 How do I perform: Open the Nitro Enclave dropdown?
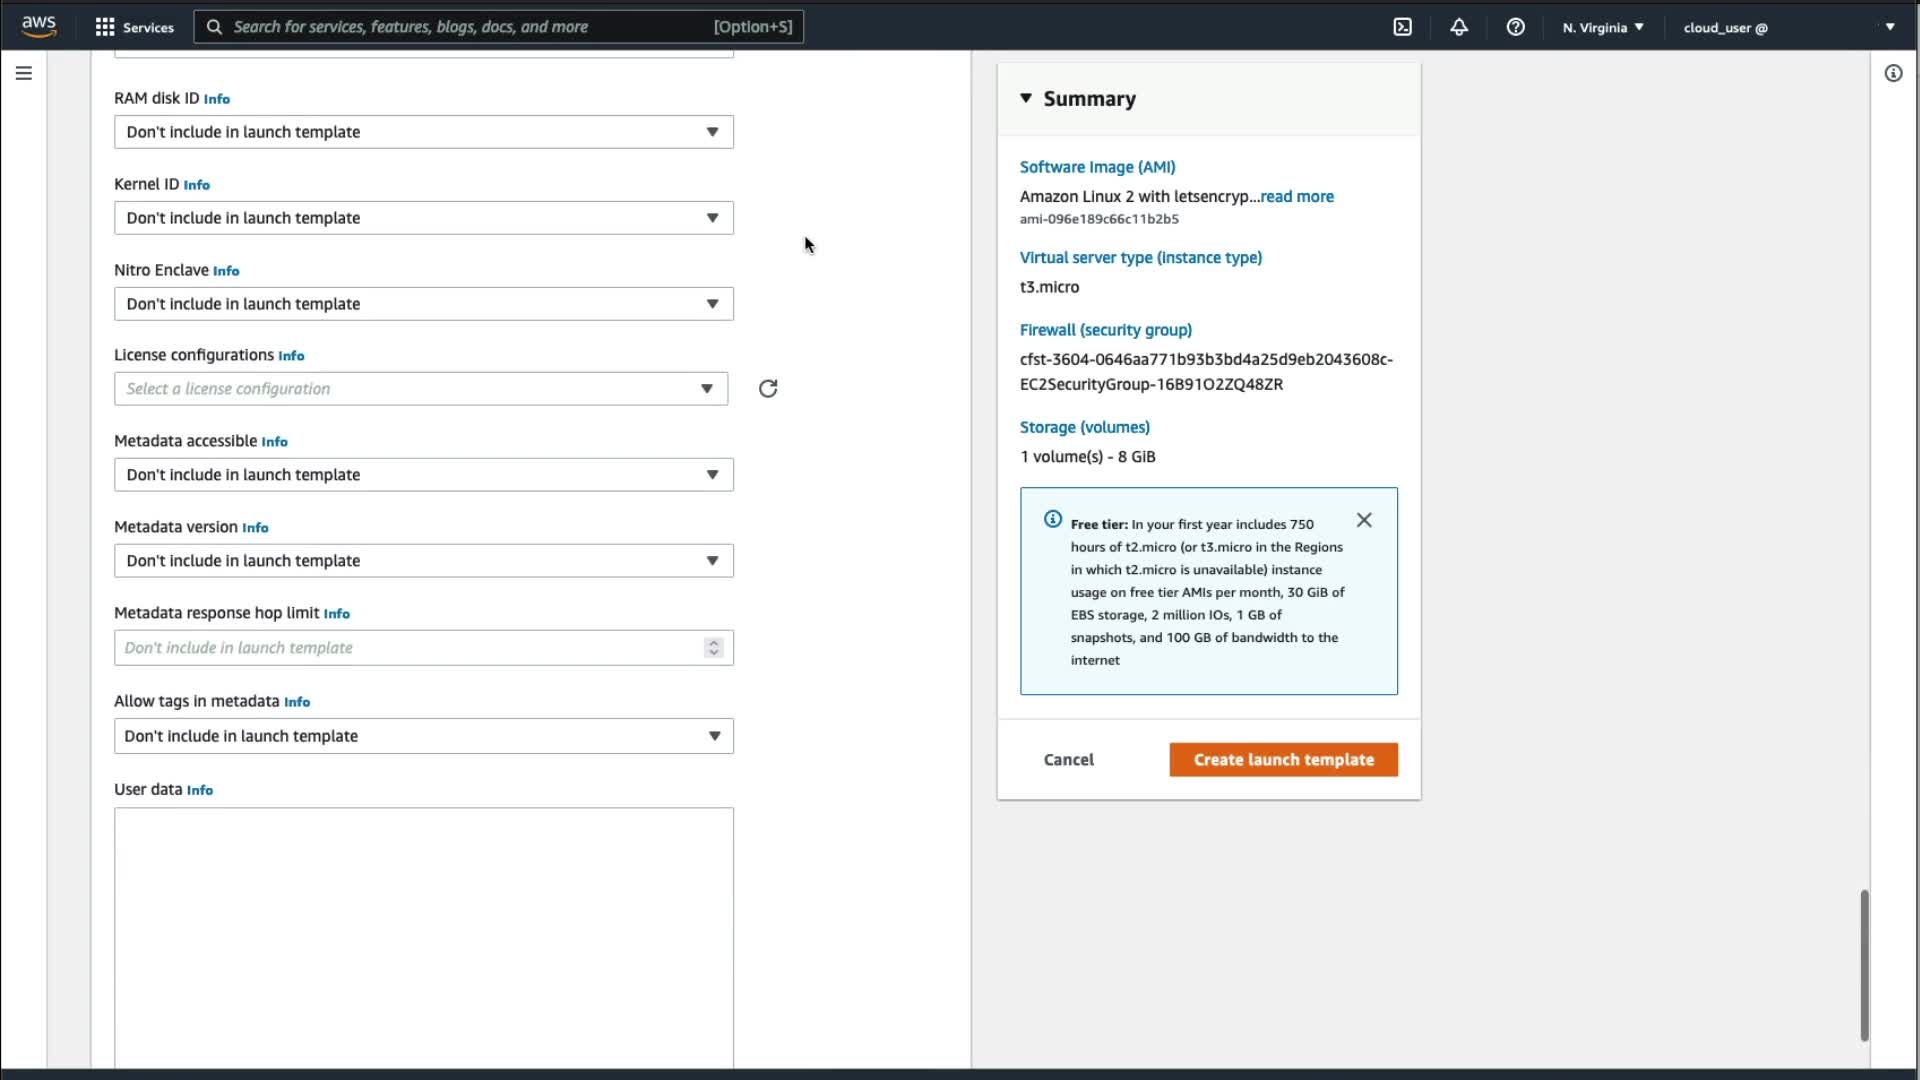423,304
